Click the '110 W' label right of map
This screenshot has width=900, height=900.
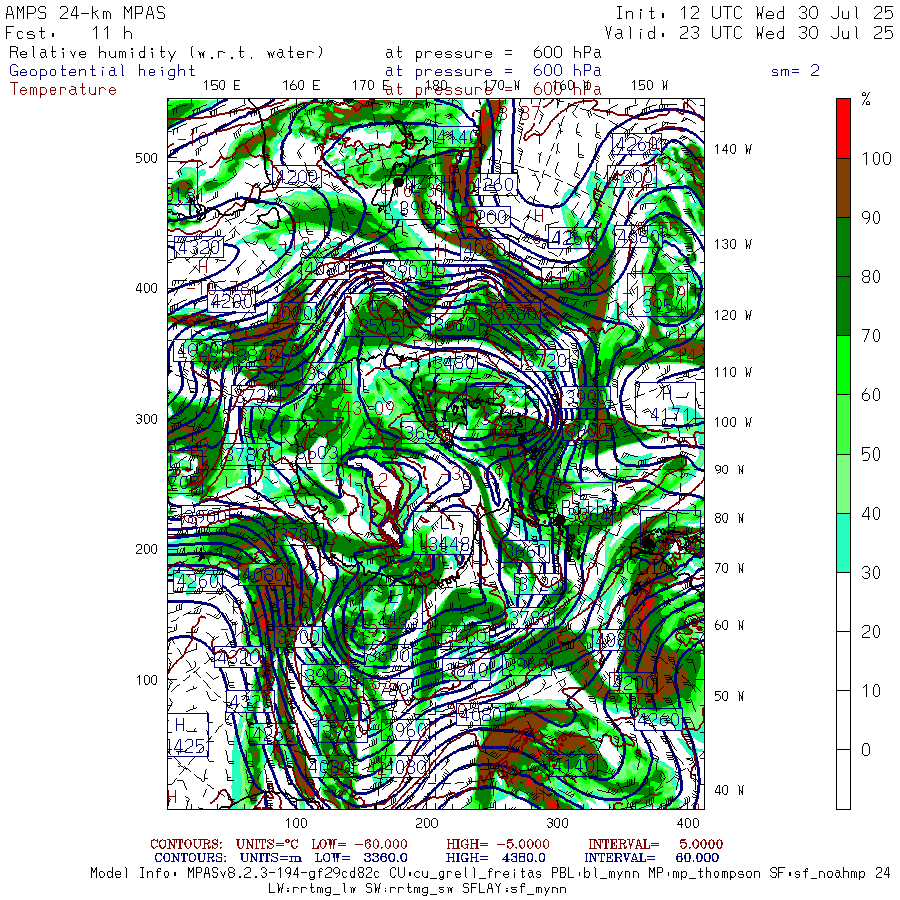pos(733,373)
